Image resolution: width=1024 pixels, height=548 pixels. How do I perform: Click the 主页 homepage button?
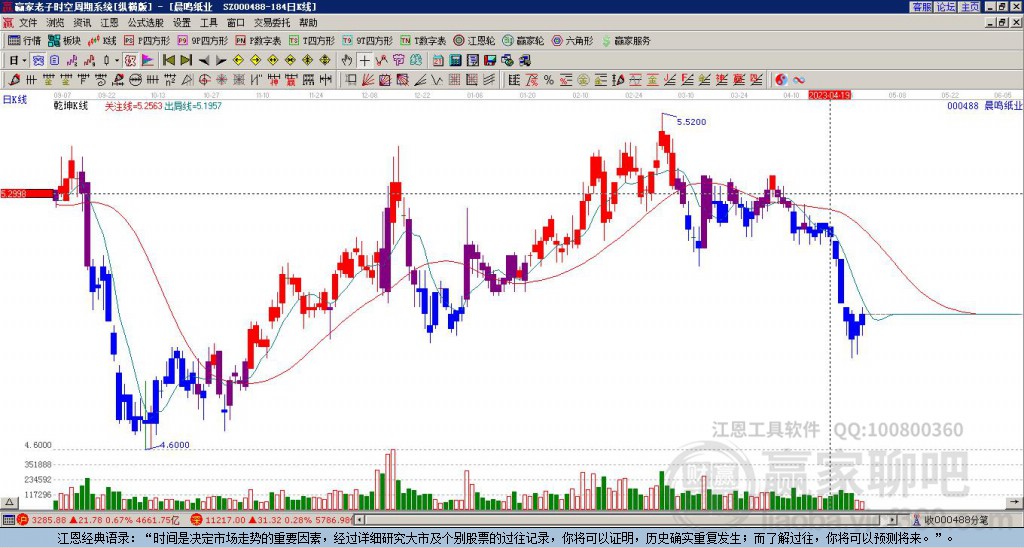[970, 7]
